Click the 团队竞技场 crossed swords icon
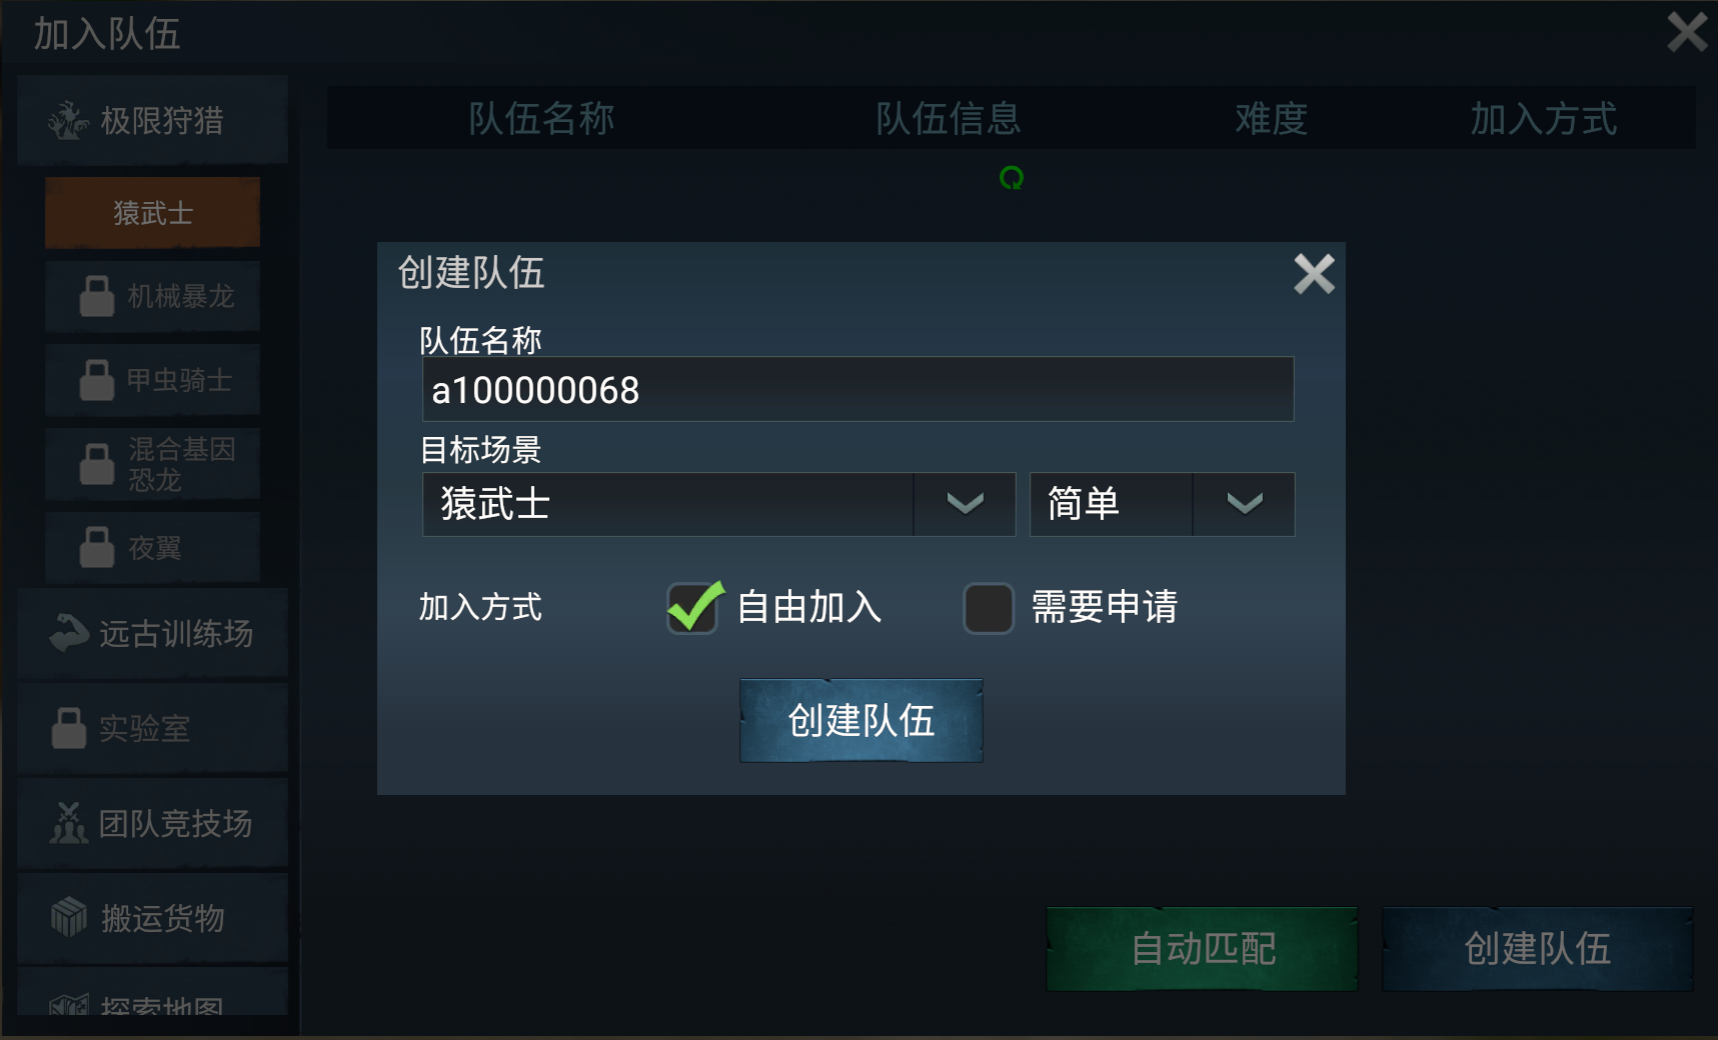This screenshot has height=1040, width=1718. (69, 823)
